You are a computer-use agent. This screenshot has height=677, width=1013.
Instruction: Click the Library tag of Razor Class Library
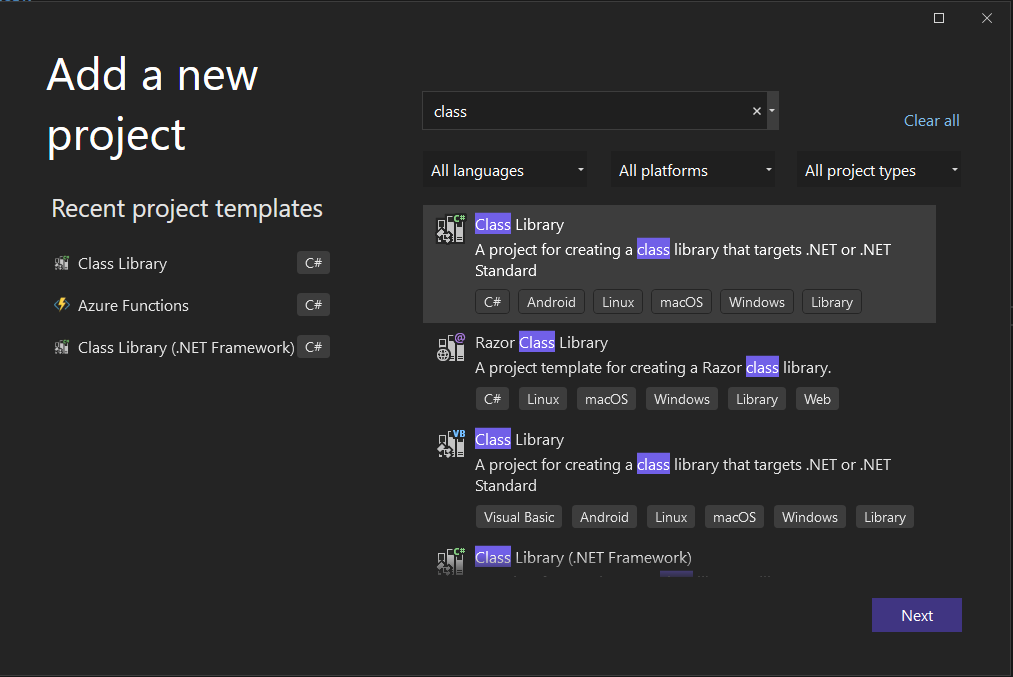coord(757,399)
